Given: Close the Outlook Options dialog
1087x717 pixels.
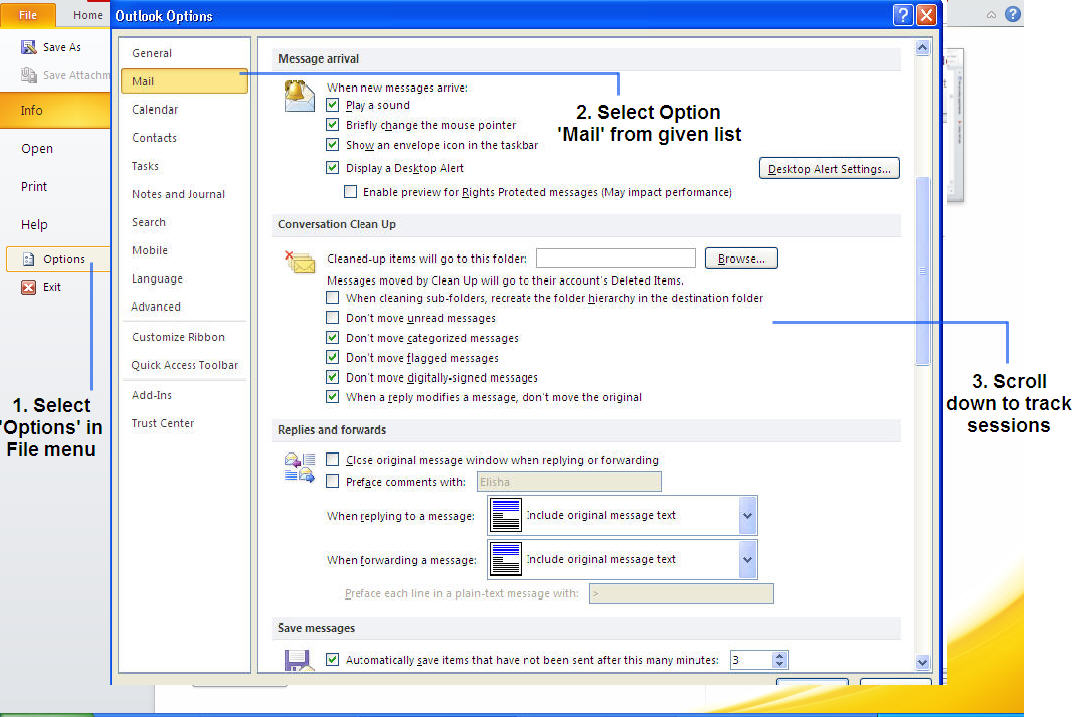Looking at the screenshot, I should pyautogui.click(x=926, y=15).
